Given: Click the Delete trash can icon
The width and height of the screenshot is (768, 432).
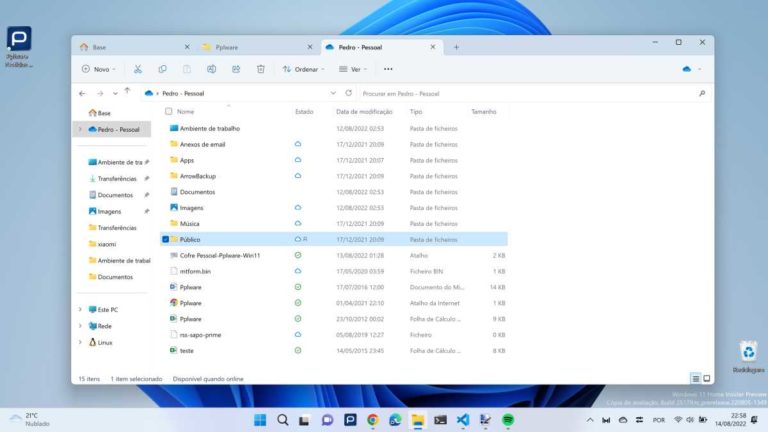Looking at the screenshot, I should coord(261,69).
